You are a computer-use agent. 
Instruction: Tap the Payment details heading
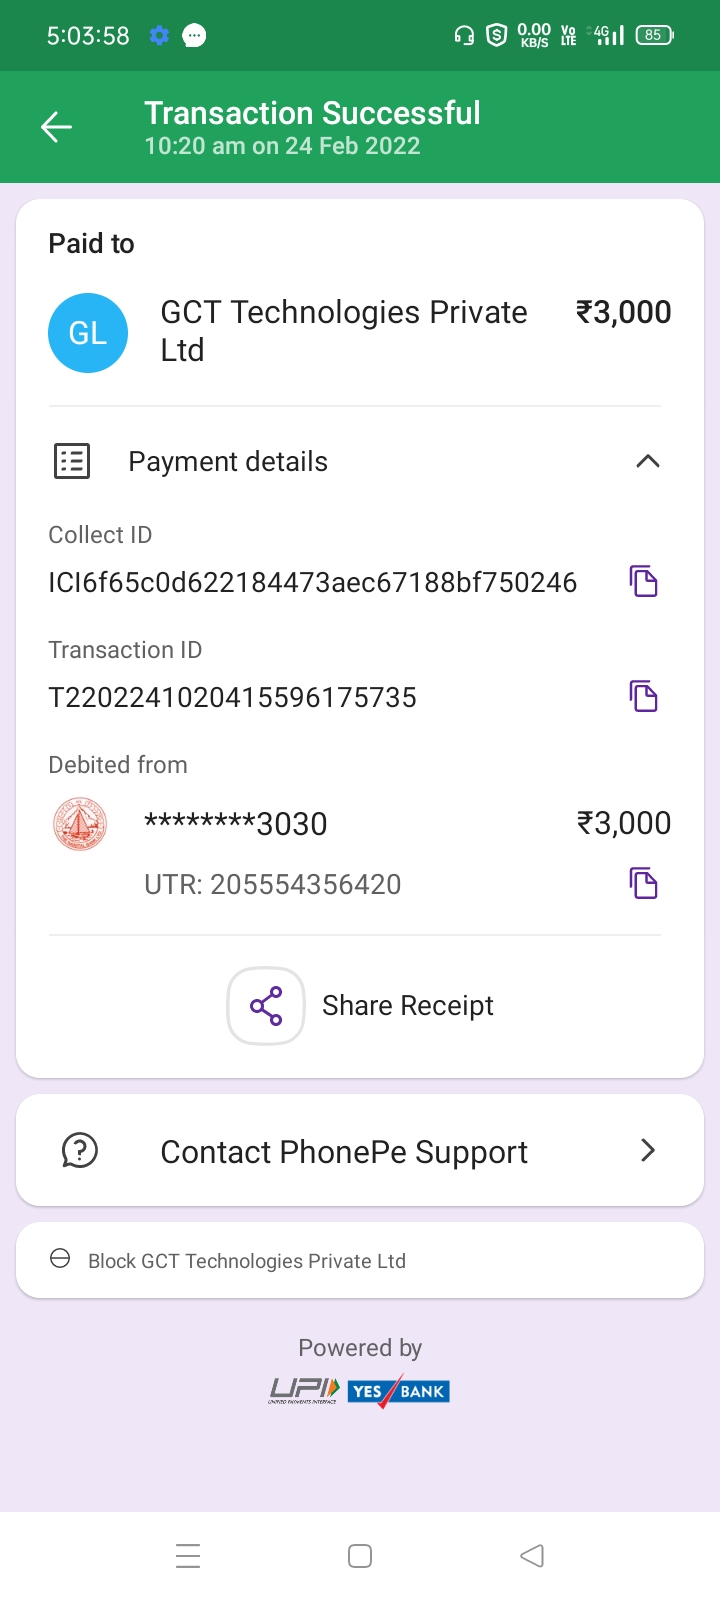pyautogui.click(x=228, y=462)
